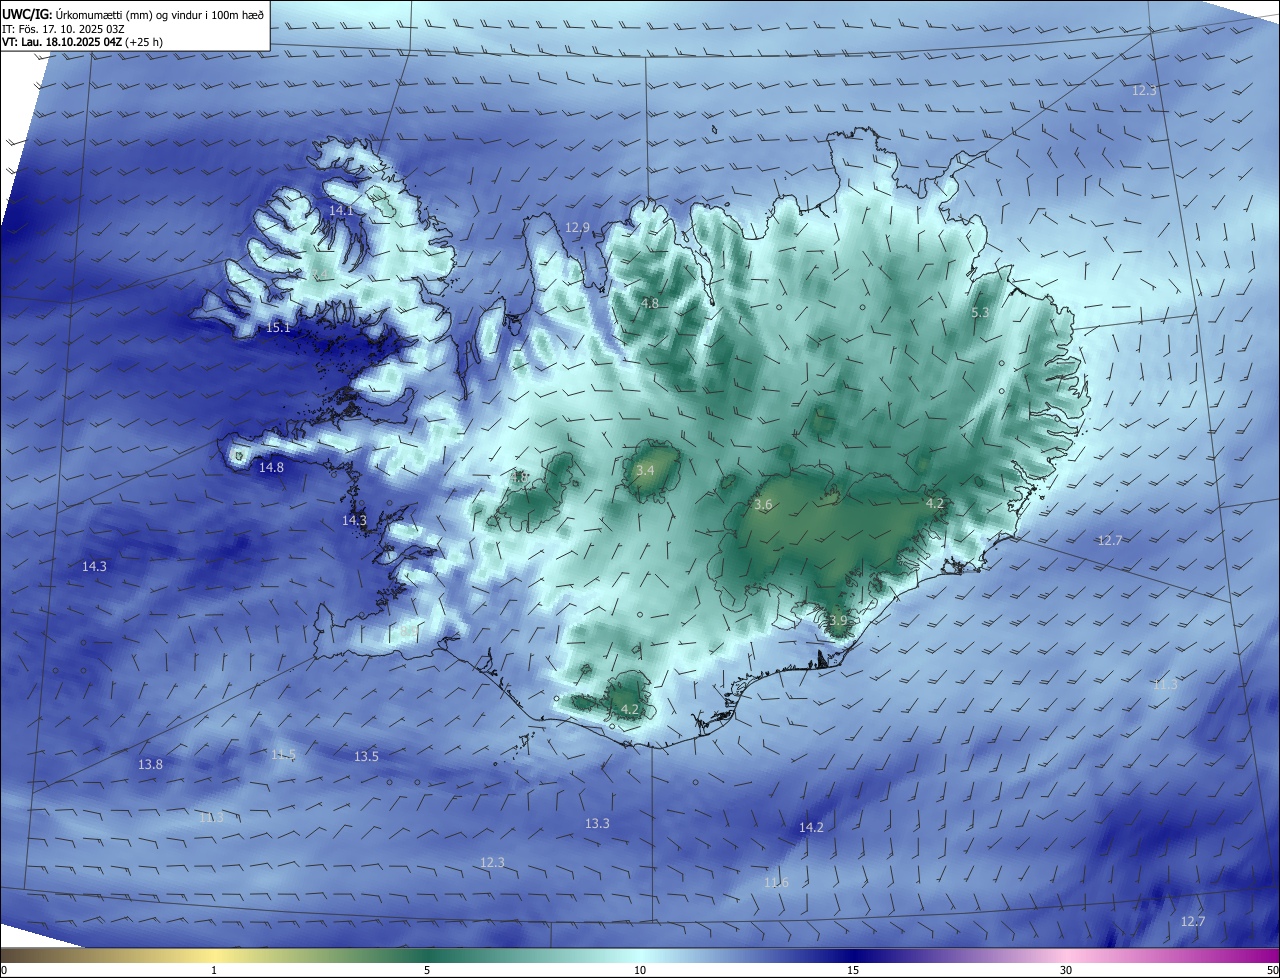Viewport: 1280px width, 978px height.
Task: Click the 13.8 value over the ocean
Action: pyautogui.click(x=150, y=764)
